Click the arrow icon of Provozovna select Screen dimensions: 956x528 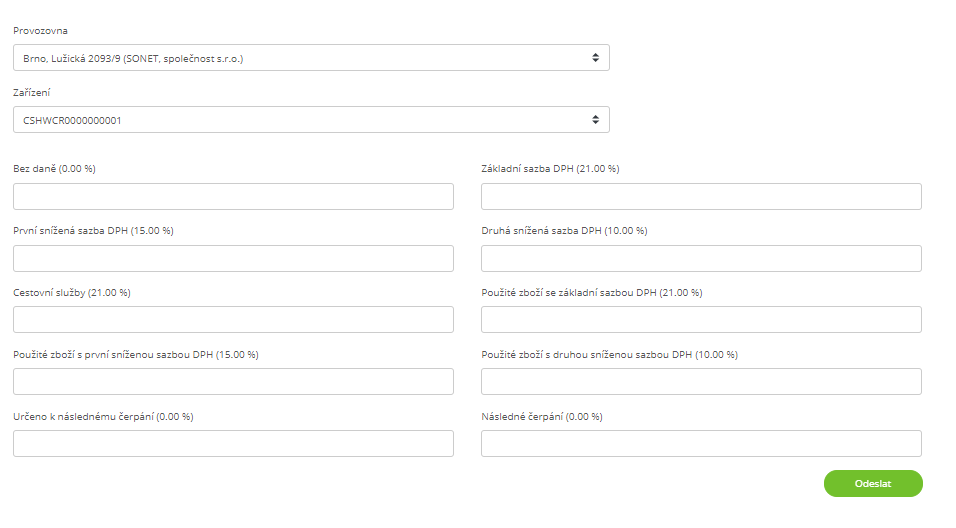[595, 58]
